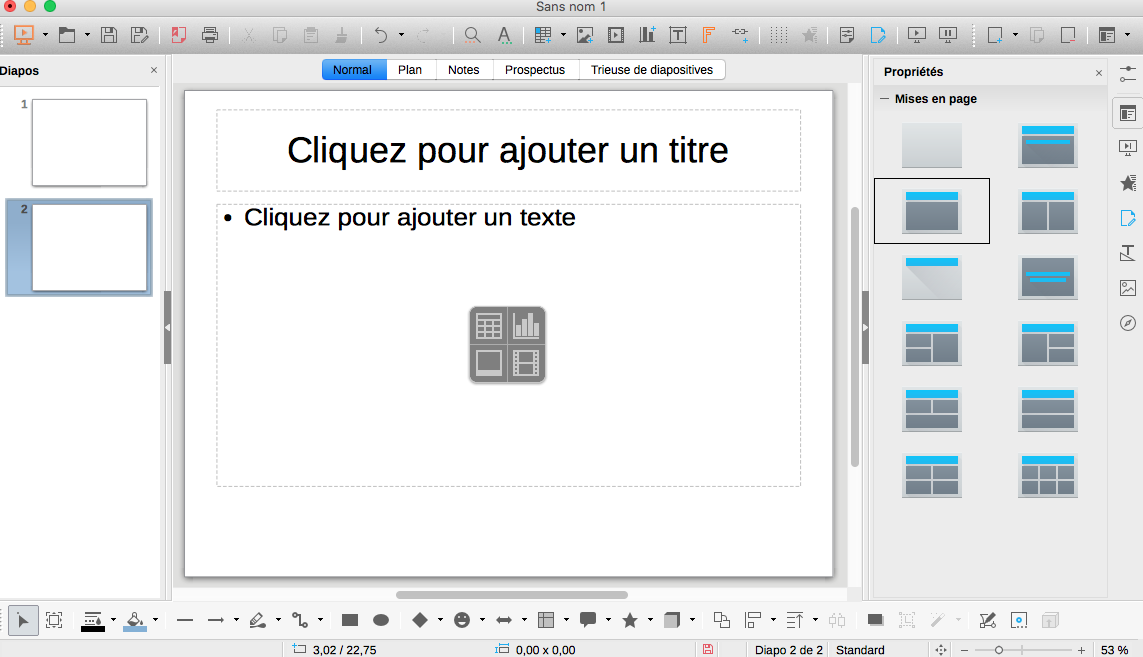
Task: Click the Open folder icon
Action: (67, 34)
